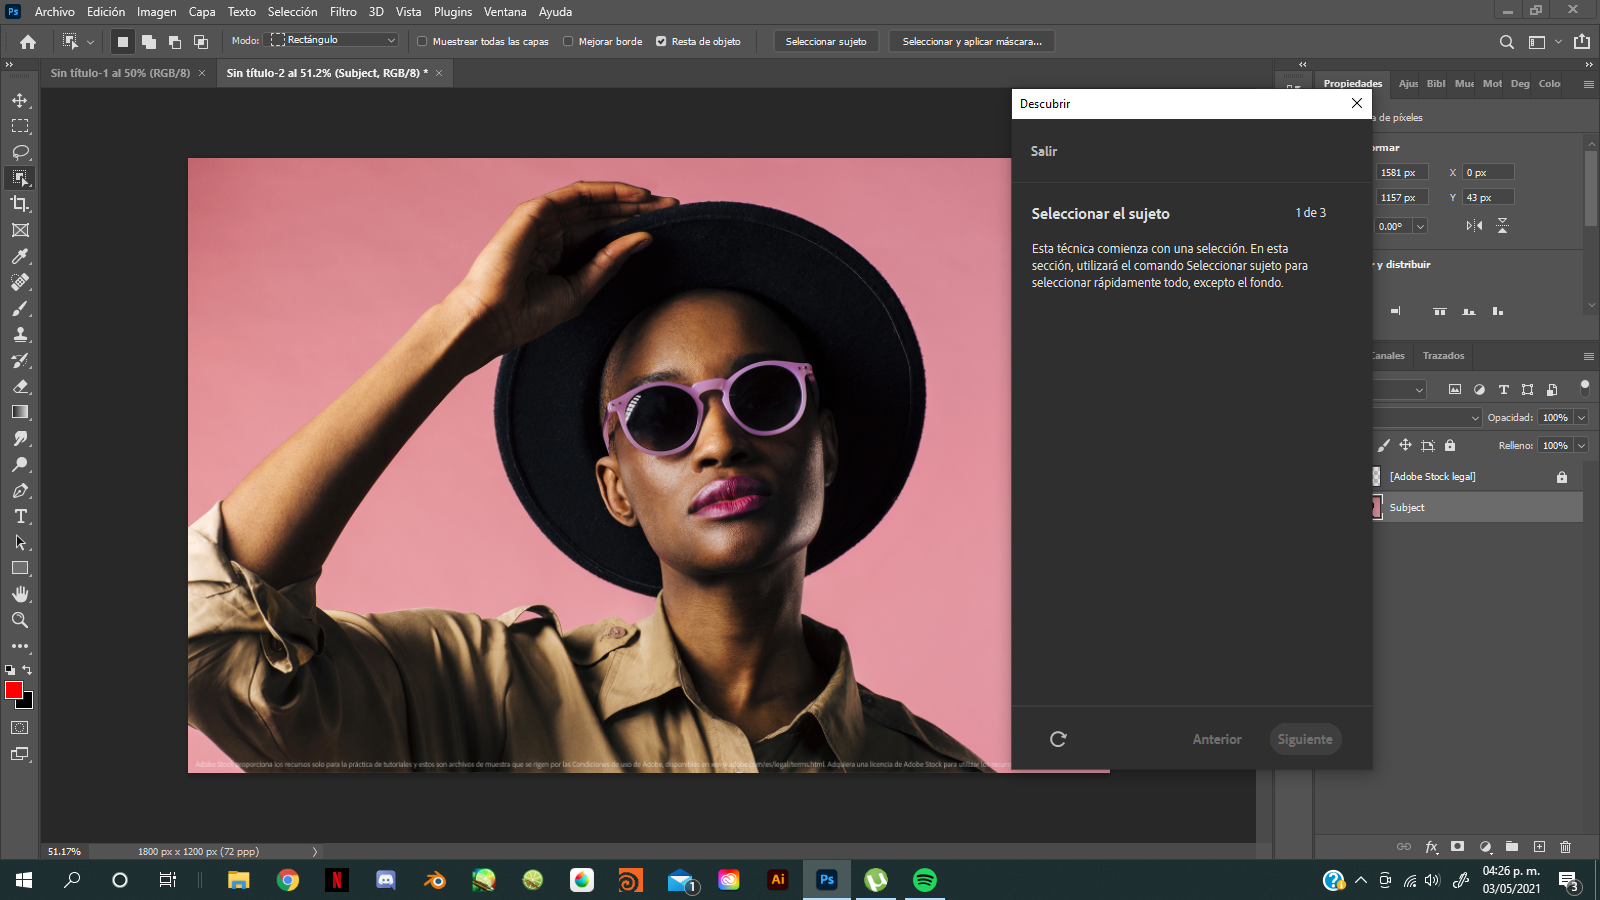Click the Siguiente button
The width and height of the screenshot is (1600, 900).
pos(1305,739)
